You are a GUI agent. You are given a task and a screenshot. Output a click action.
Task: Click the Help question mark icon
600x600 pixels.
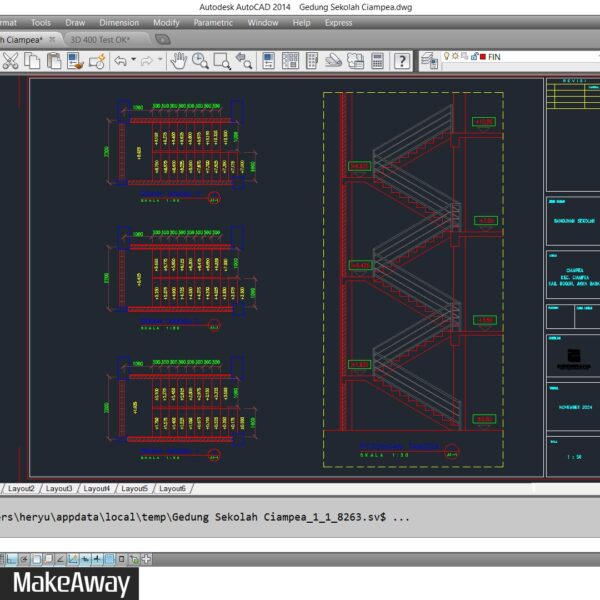401,61
